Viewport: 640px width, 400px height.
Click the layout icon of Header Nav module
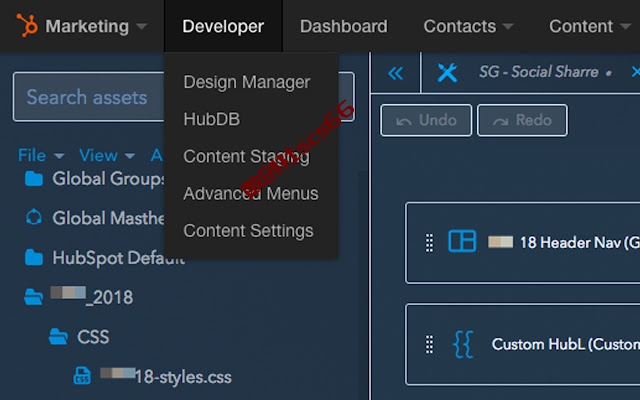pos(462,241)
